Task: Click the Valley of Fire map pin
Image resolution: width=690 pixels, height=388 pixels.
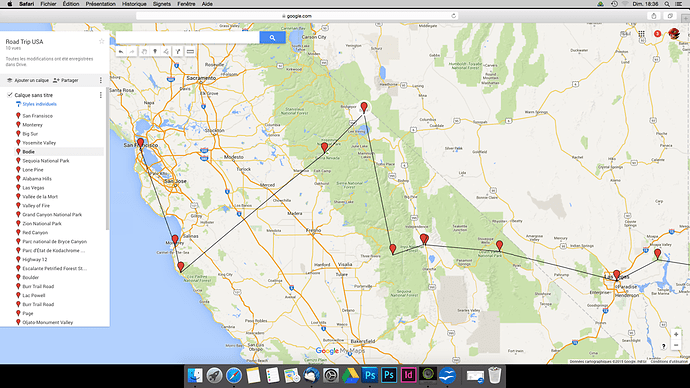Action: [657, 254]
